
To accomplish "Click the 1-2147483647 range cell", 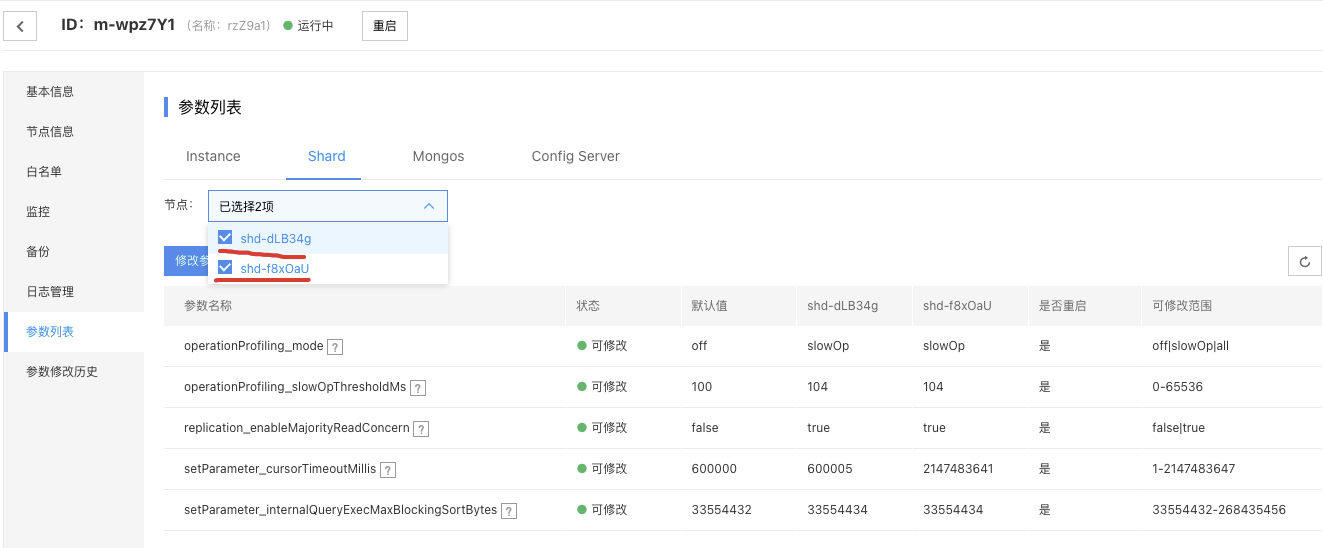I will (1193, 469).
